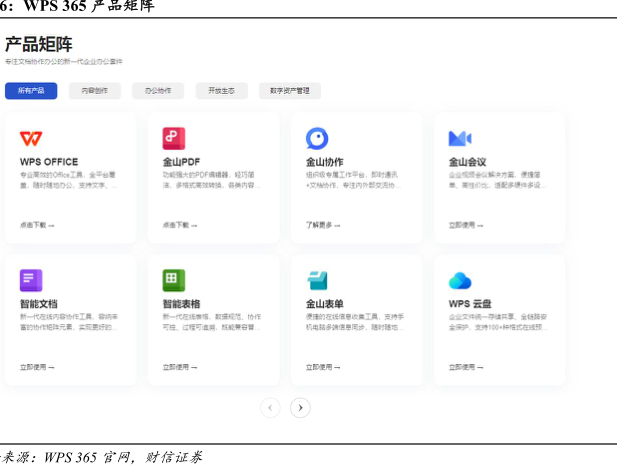Show the 数字资产管理 category
Image resolution: width=617 pixels, height=466 pixels.
tap(290, 91)
